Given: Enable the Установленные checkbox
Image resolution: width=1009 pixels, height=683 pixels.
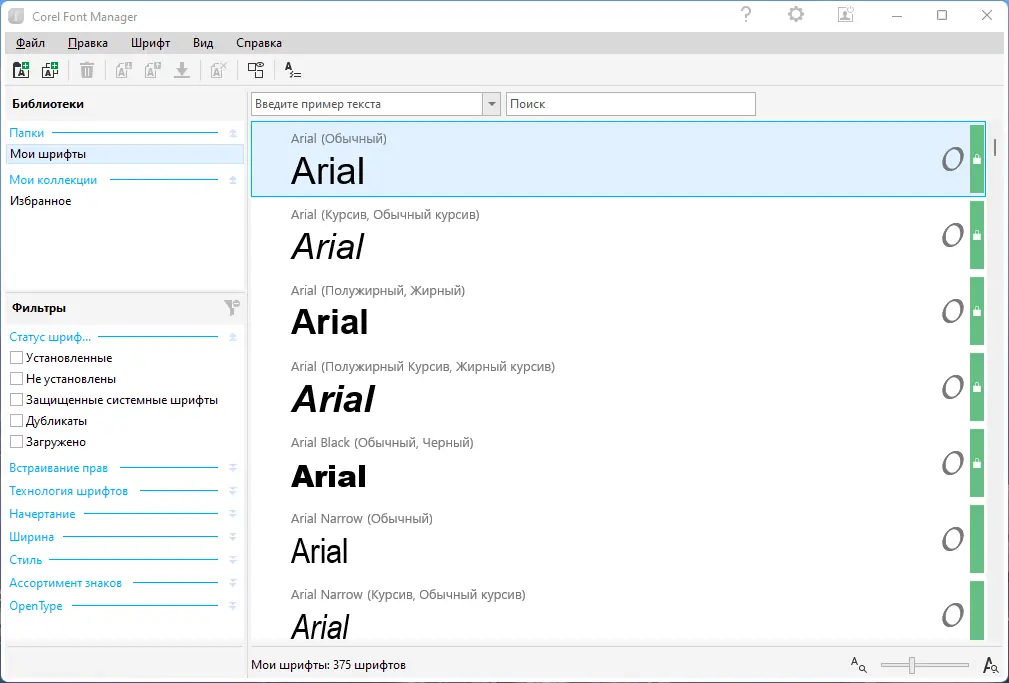Looking at the screenshot, I should (x=16, y=357).
